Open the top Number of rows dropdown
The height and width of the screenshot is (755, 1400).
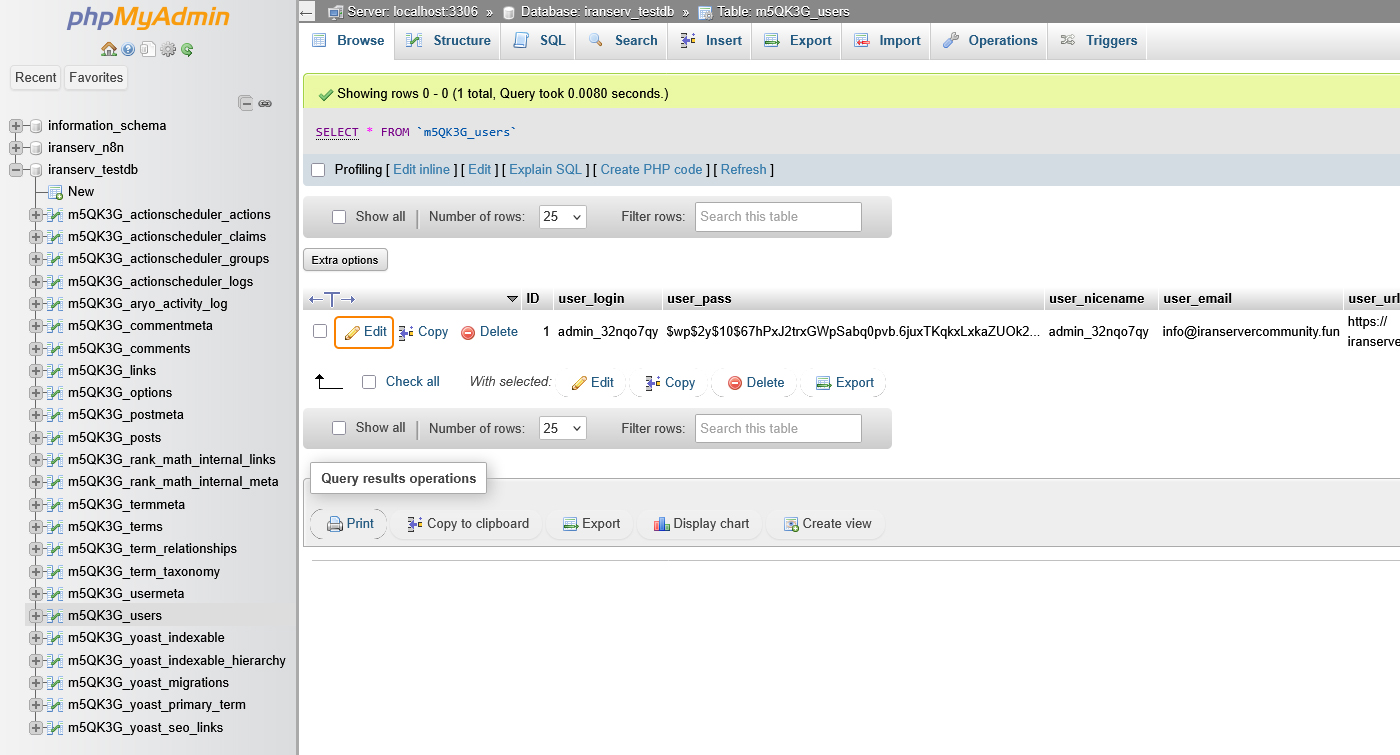(x=562, y=217)
